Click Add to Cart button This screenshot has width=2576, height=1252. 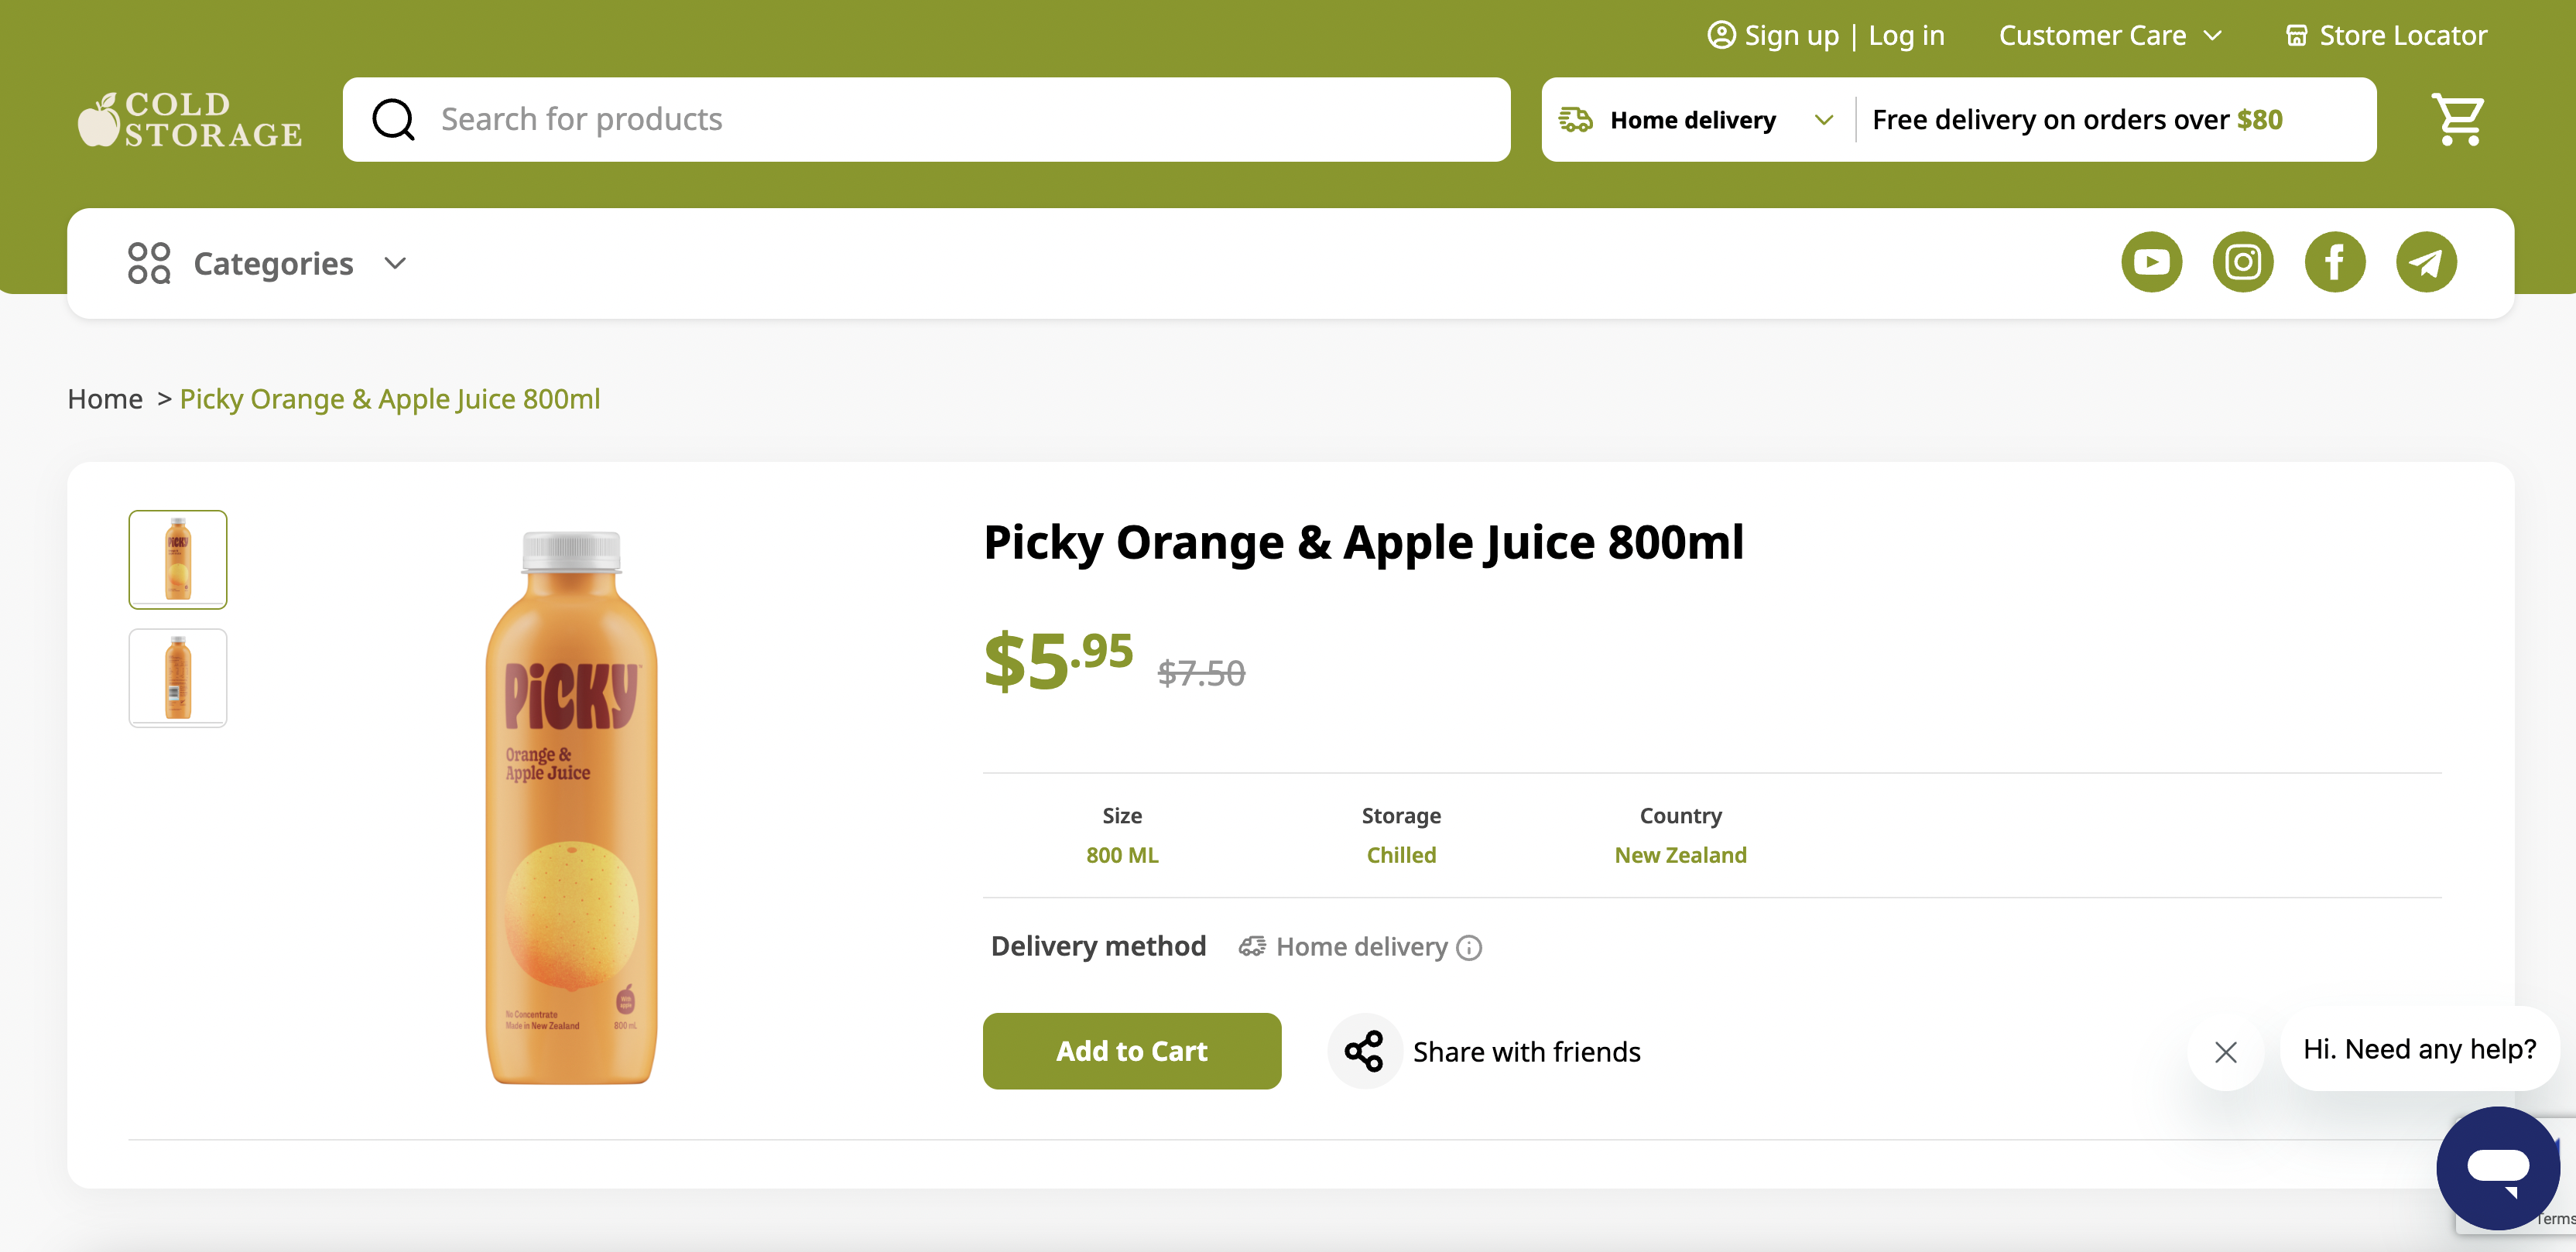(1131, 1051)
